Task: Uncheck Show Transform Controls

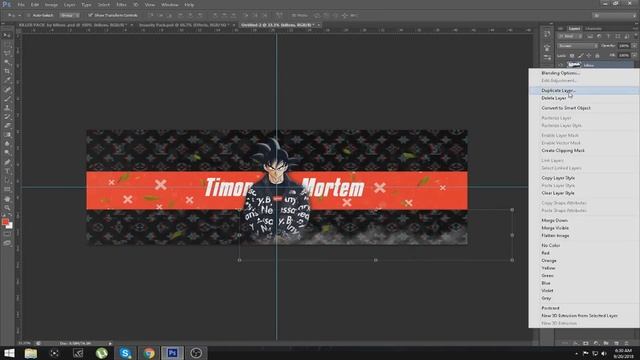Action: coord(90,15)
